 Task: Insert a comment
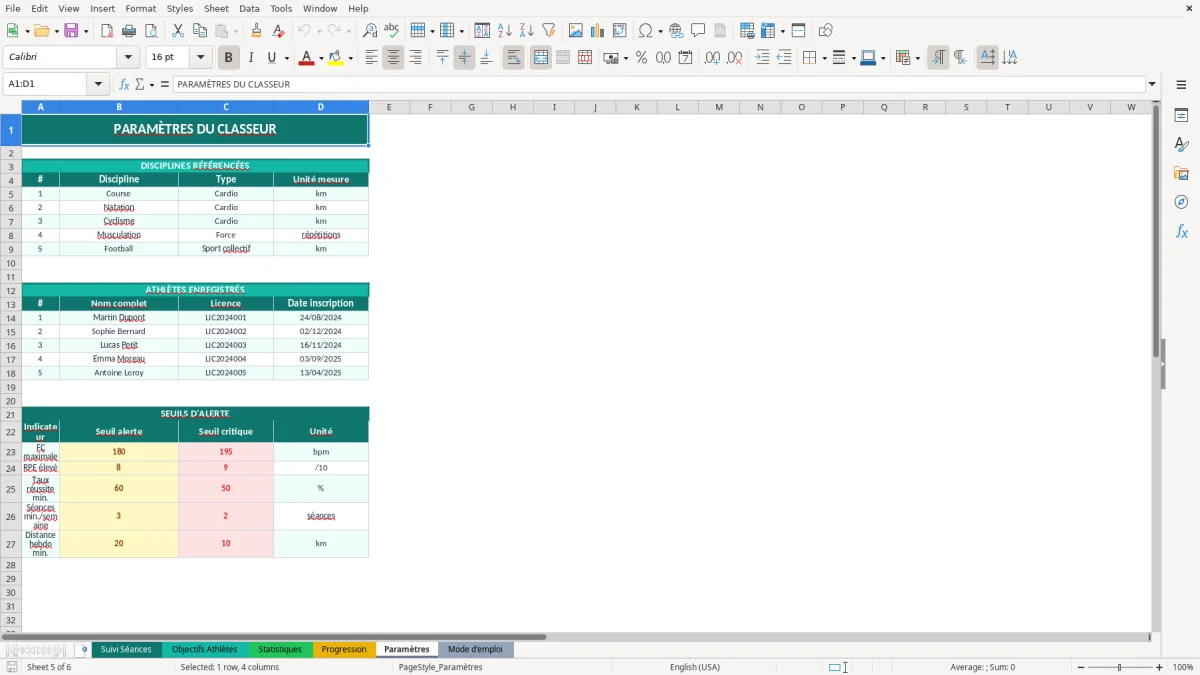click(698, 31)
